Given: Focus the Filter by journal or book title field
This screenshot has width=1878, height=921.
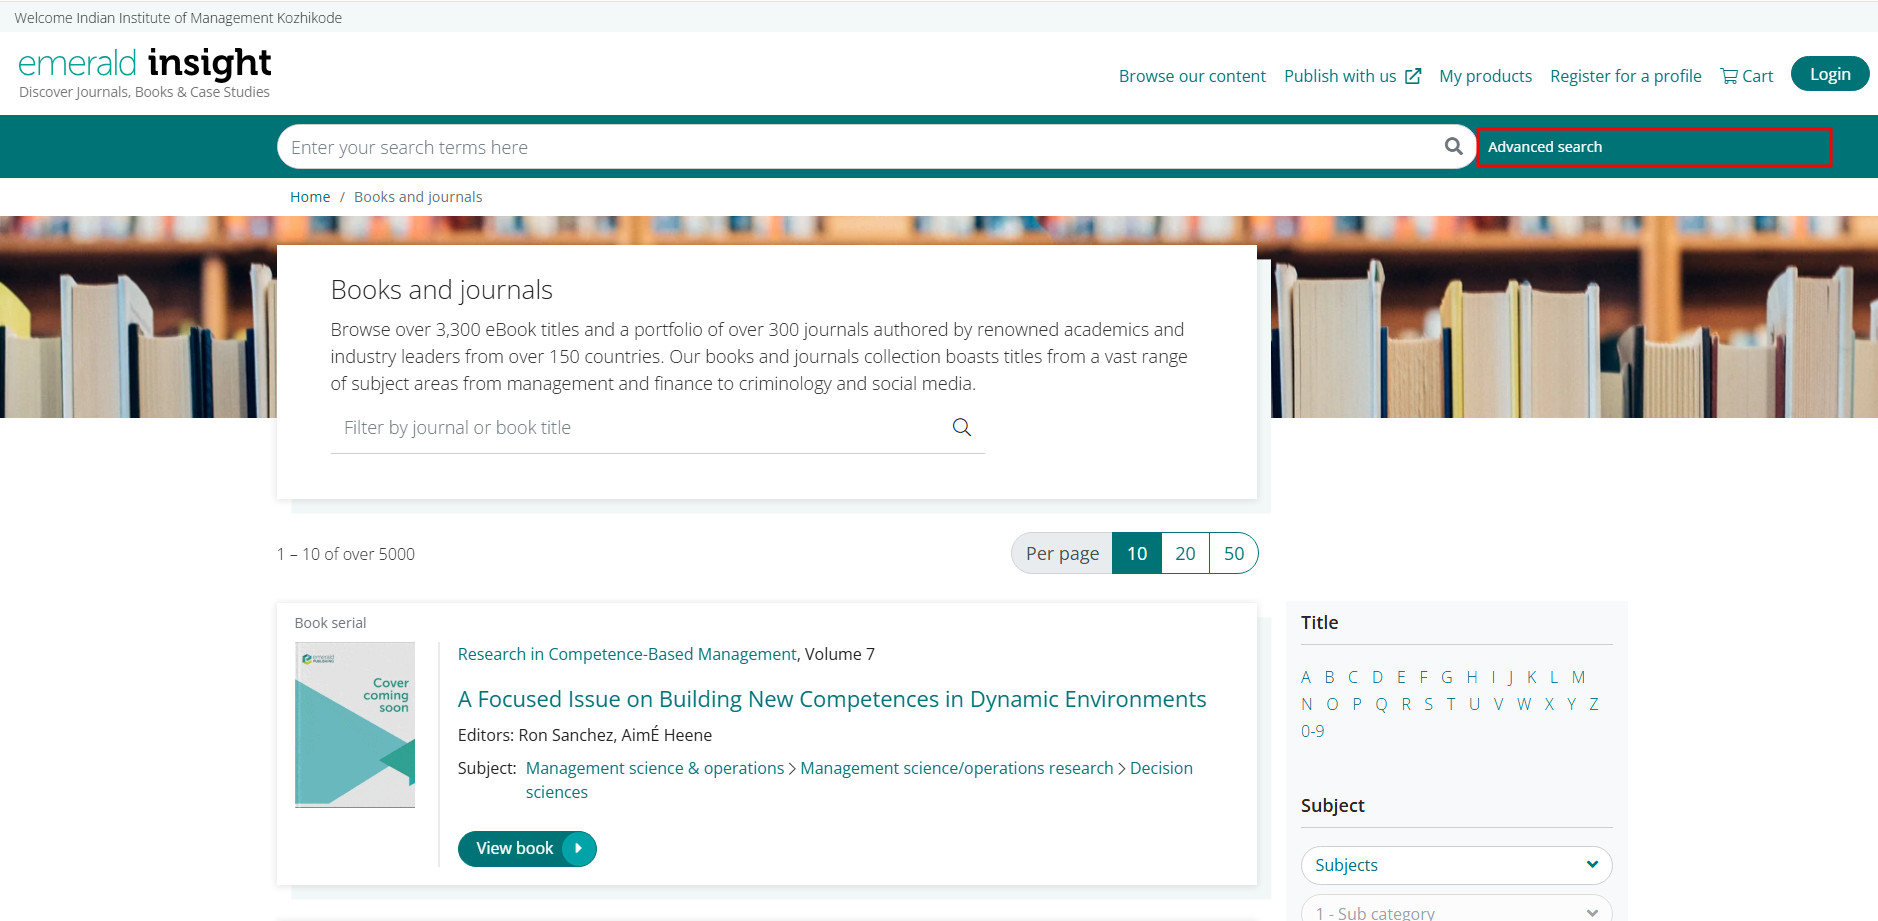Looking at the screenshot, I should [x=640, y=428].
